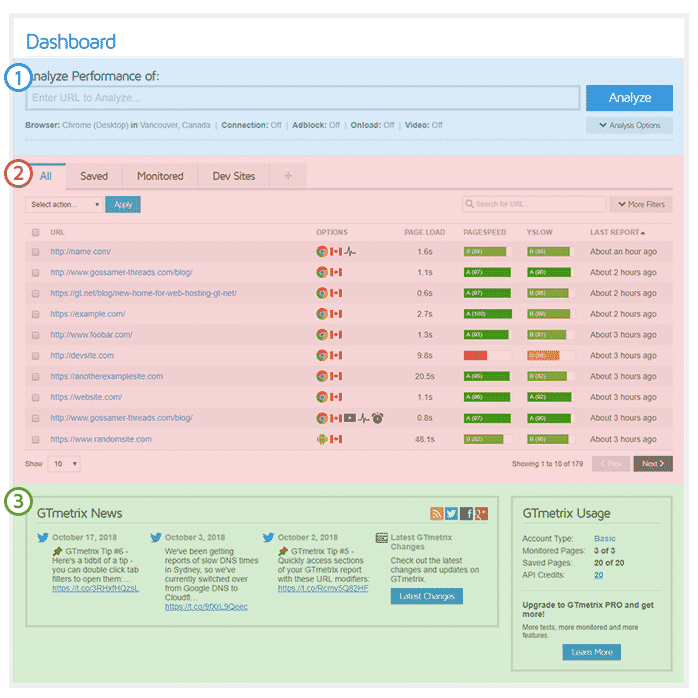Open the http://devsite.com report link
The width and height of the screenshot is (698, 698).
pyautogui.click(x=82, y=355)
